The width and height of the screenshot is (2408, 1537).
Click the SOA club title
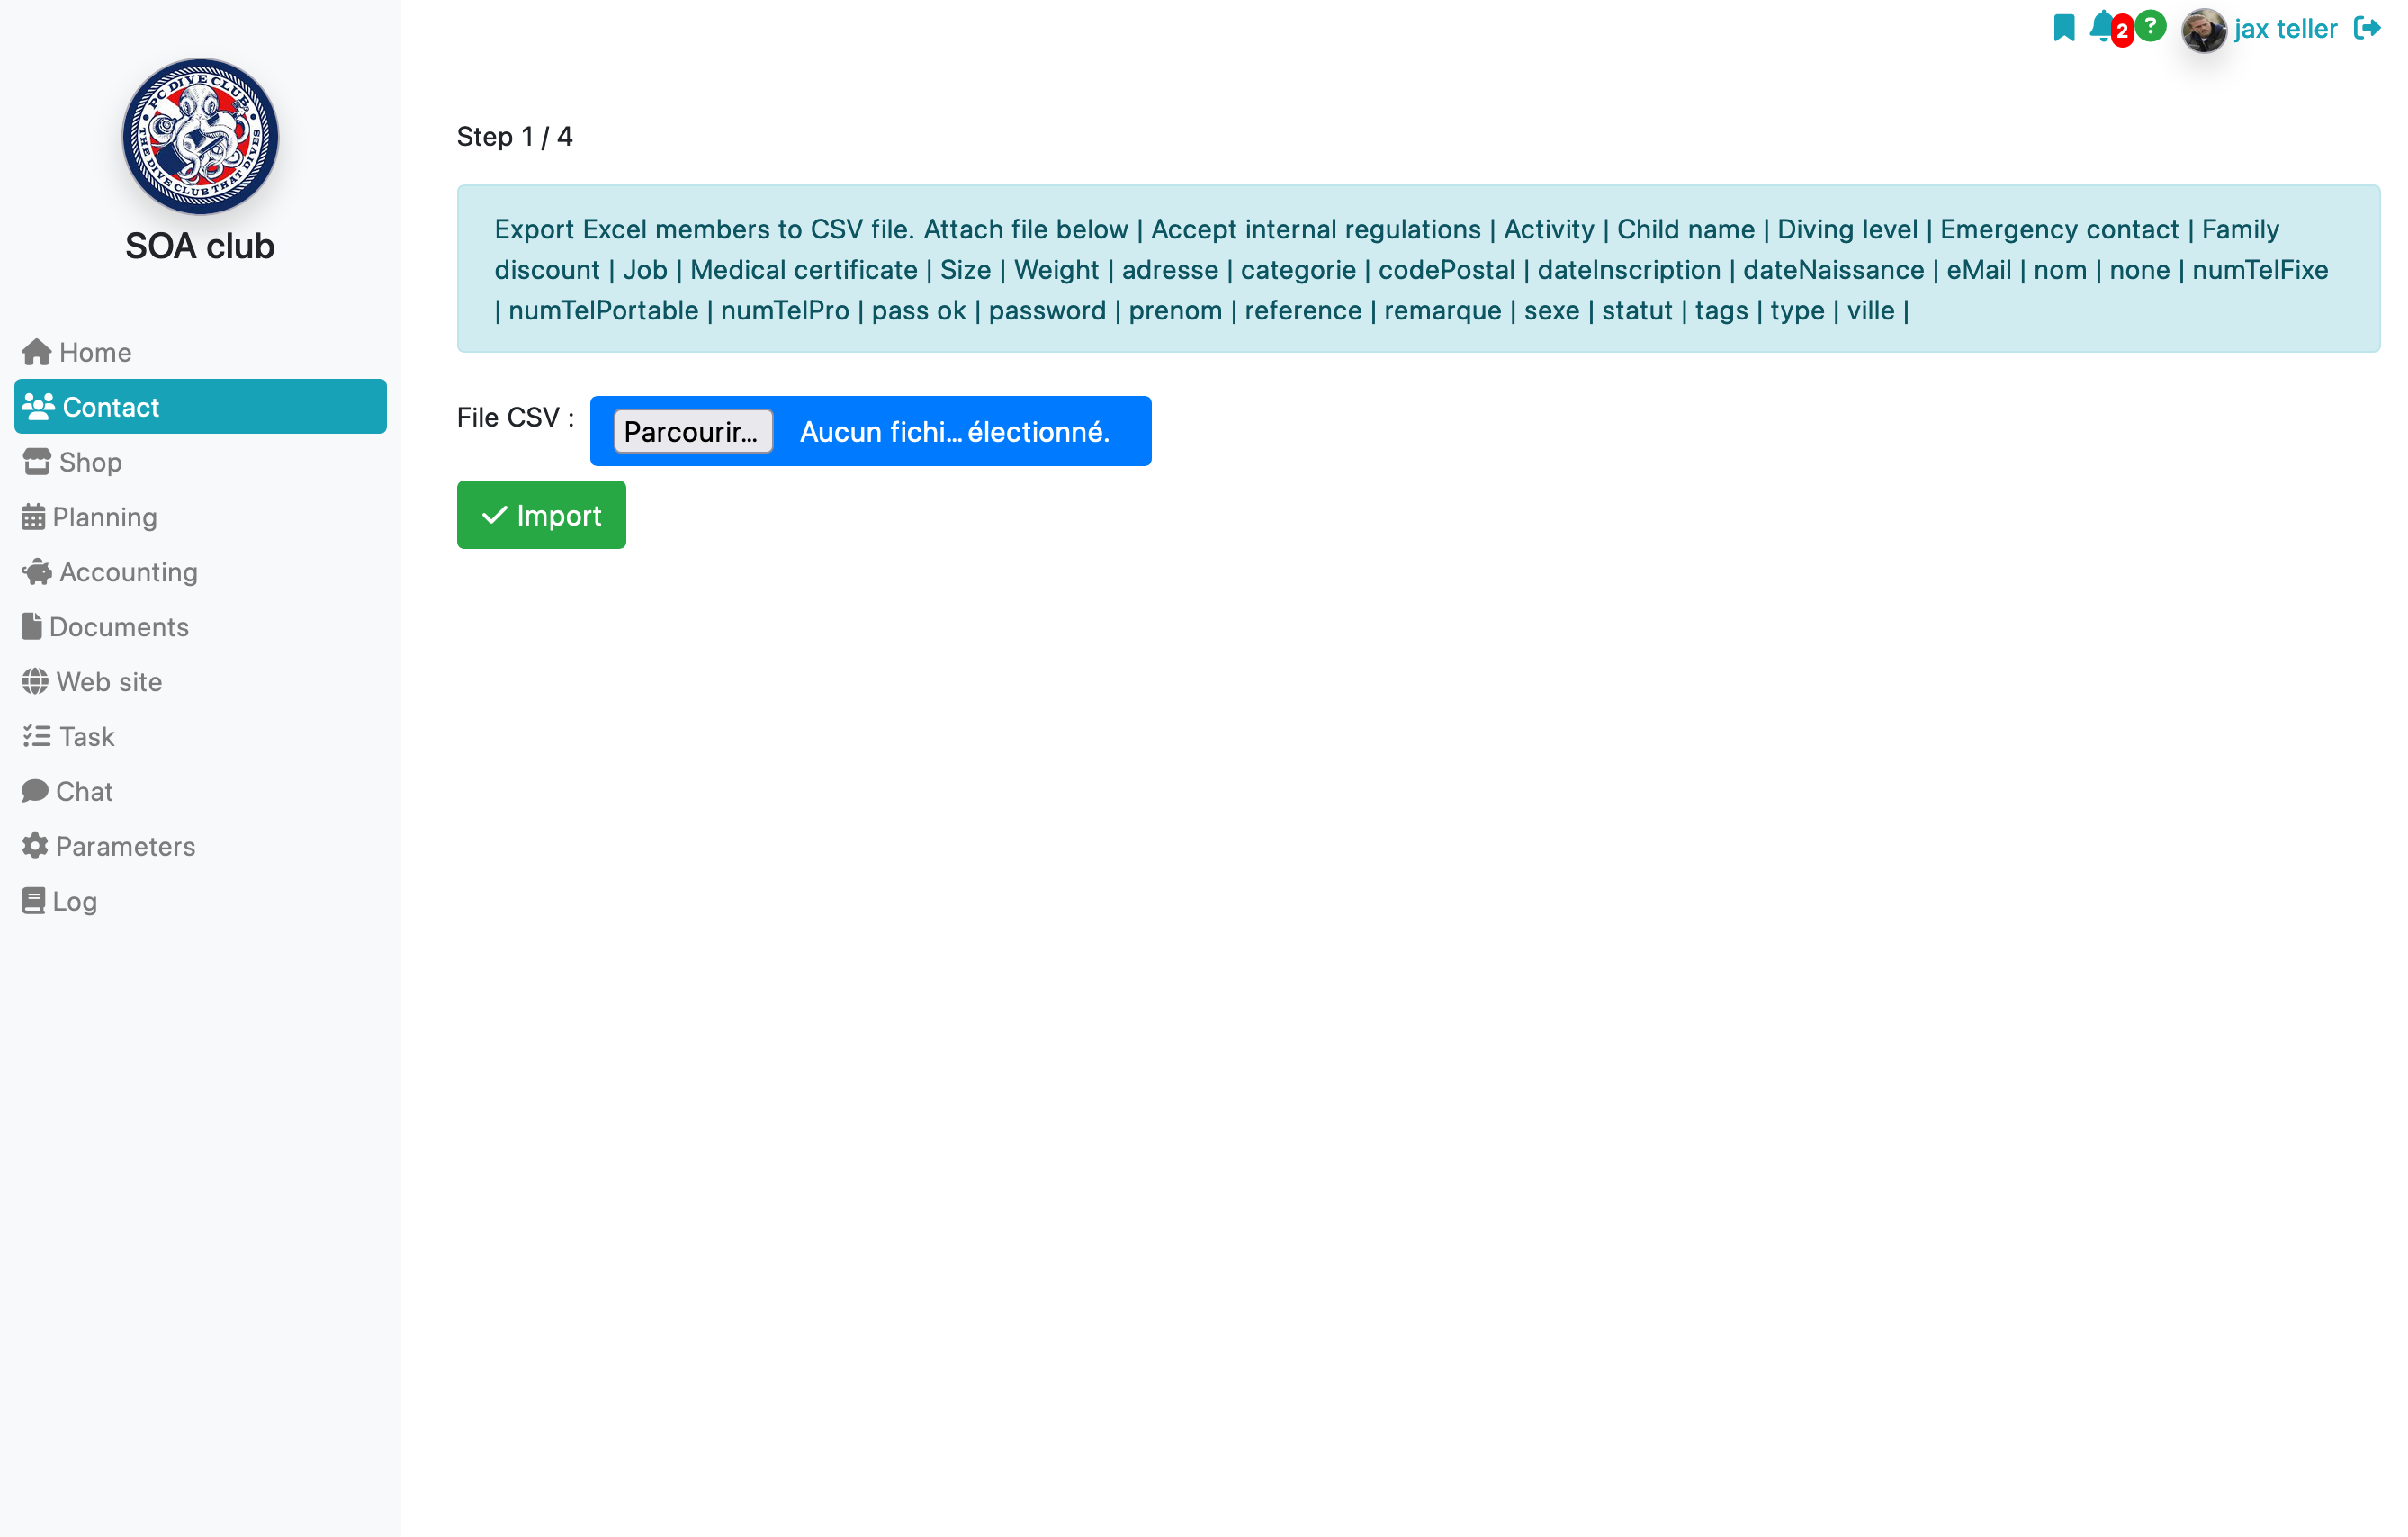[200, 246]
